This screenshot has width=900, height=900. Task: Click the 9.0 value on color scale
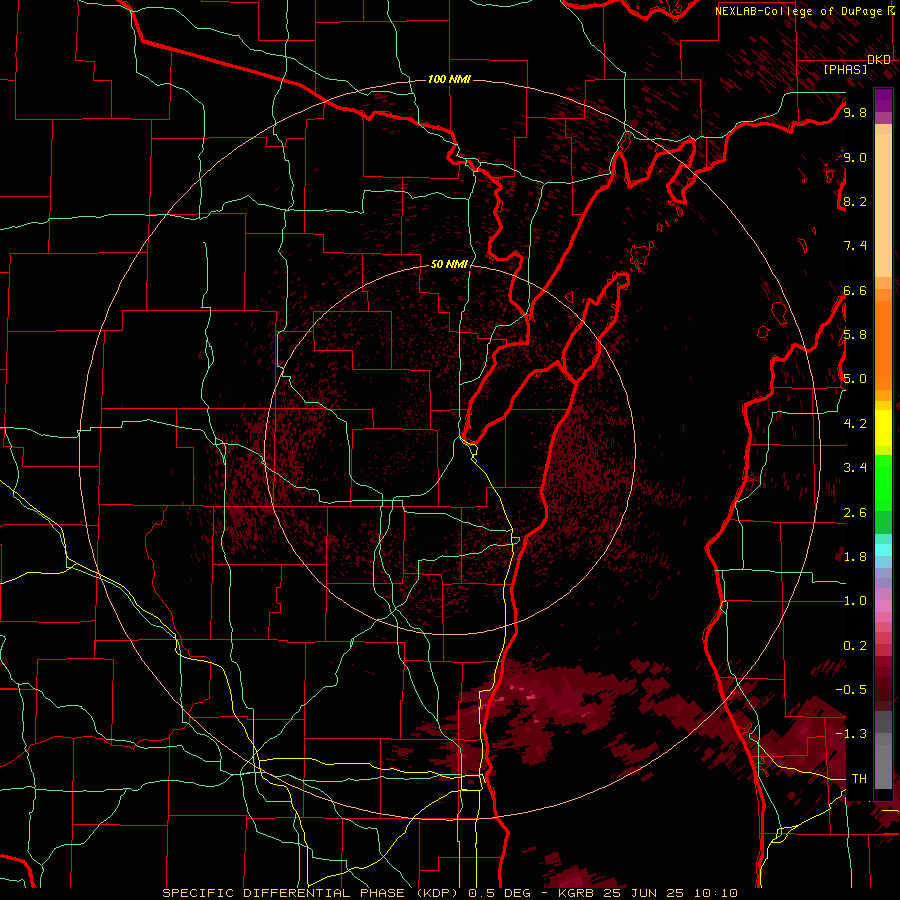[x=855, y=157]
